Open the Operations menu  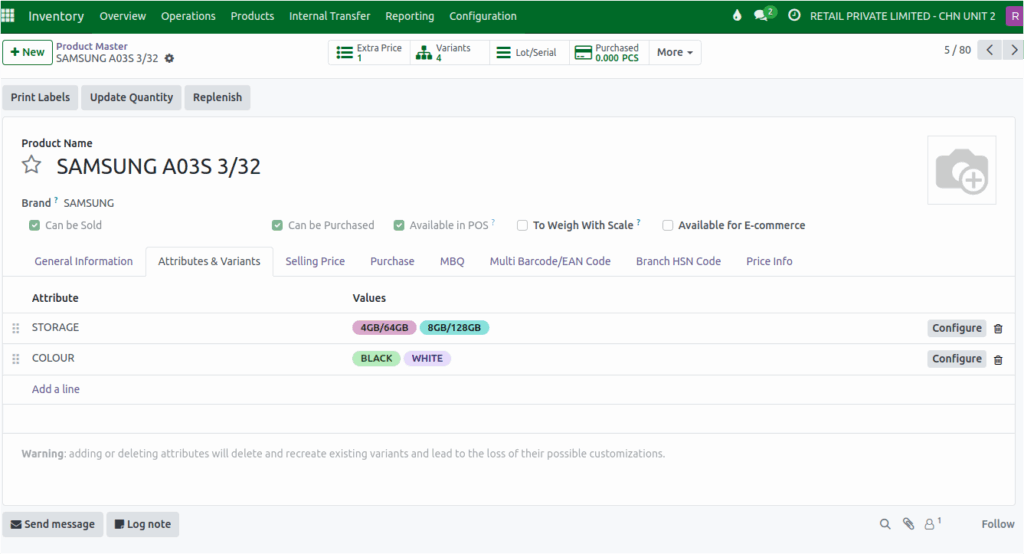pos(188,16)
